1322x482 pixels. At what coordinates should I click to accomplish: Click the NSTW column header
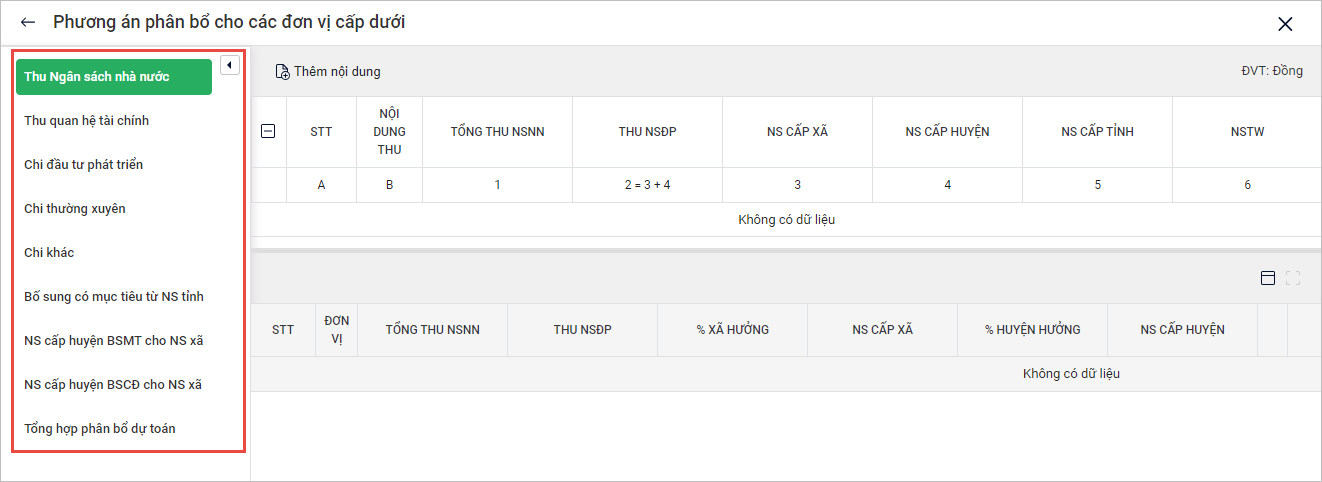(x=1247, y=132)
